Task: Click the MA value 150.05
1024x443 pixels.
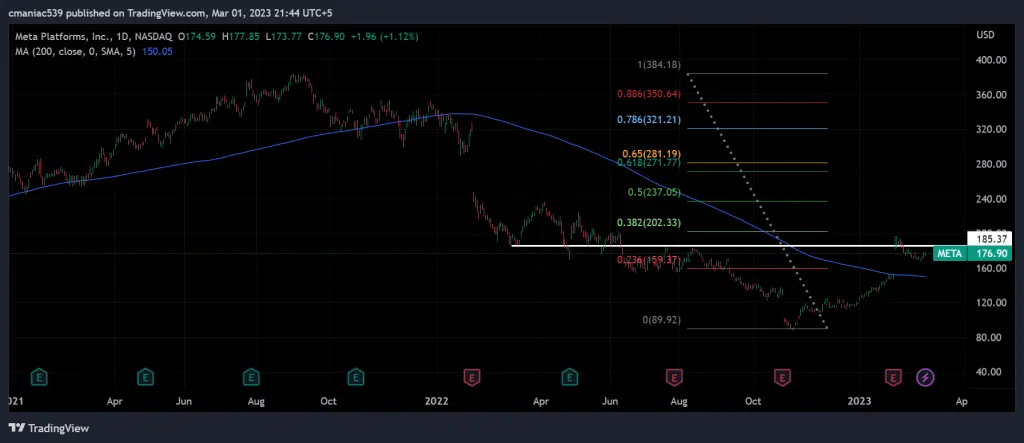Action: click(x=157, y=51)
